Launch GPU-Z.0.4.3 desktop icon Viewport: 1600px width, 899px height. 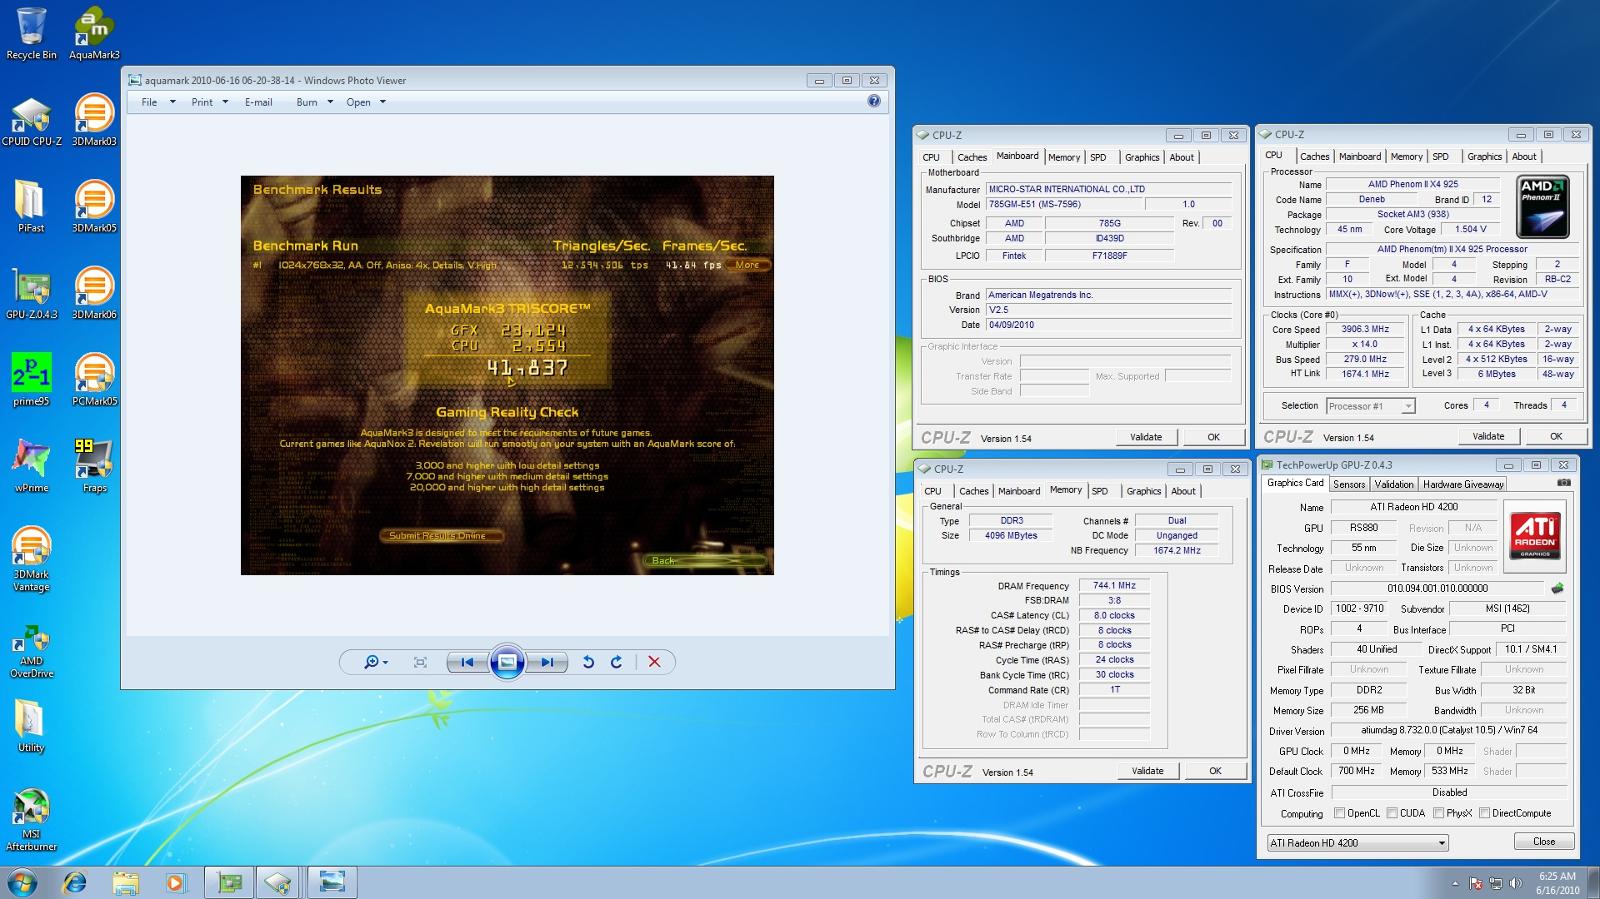(x=31, y=293)
